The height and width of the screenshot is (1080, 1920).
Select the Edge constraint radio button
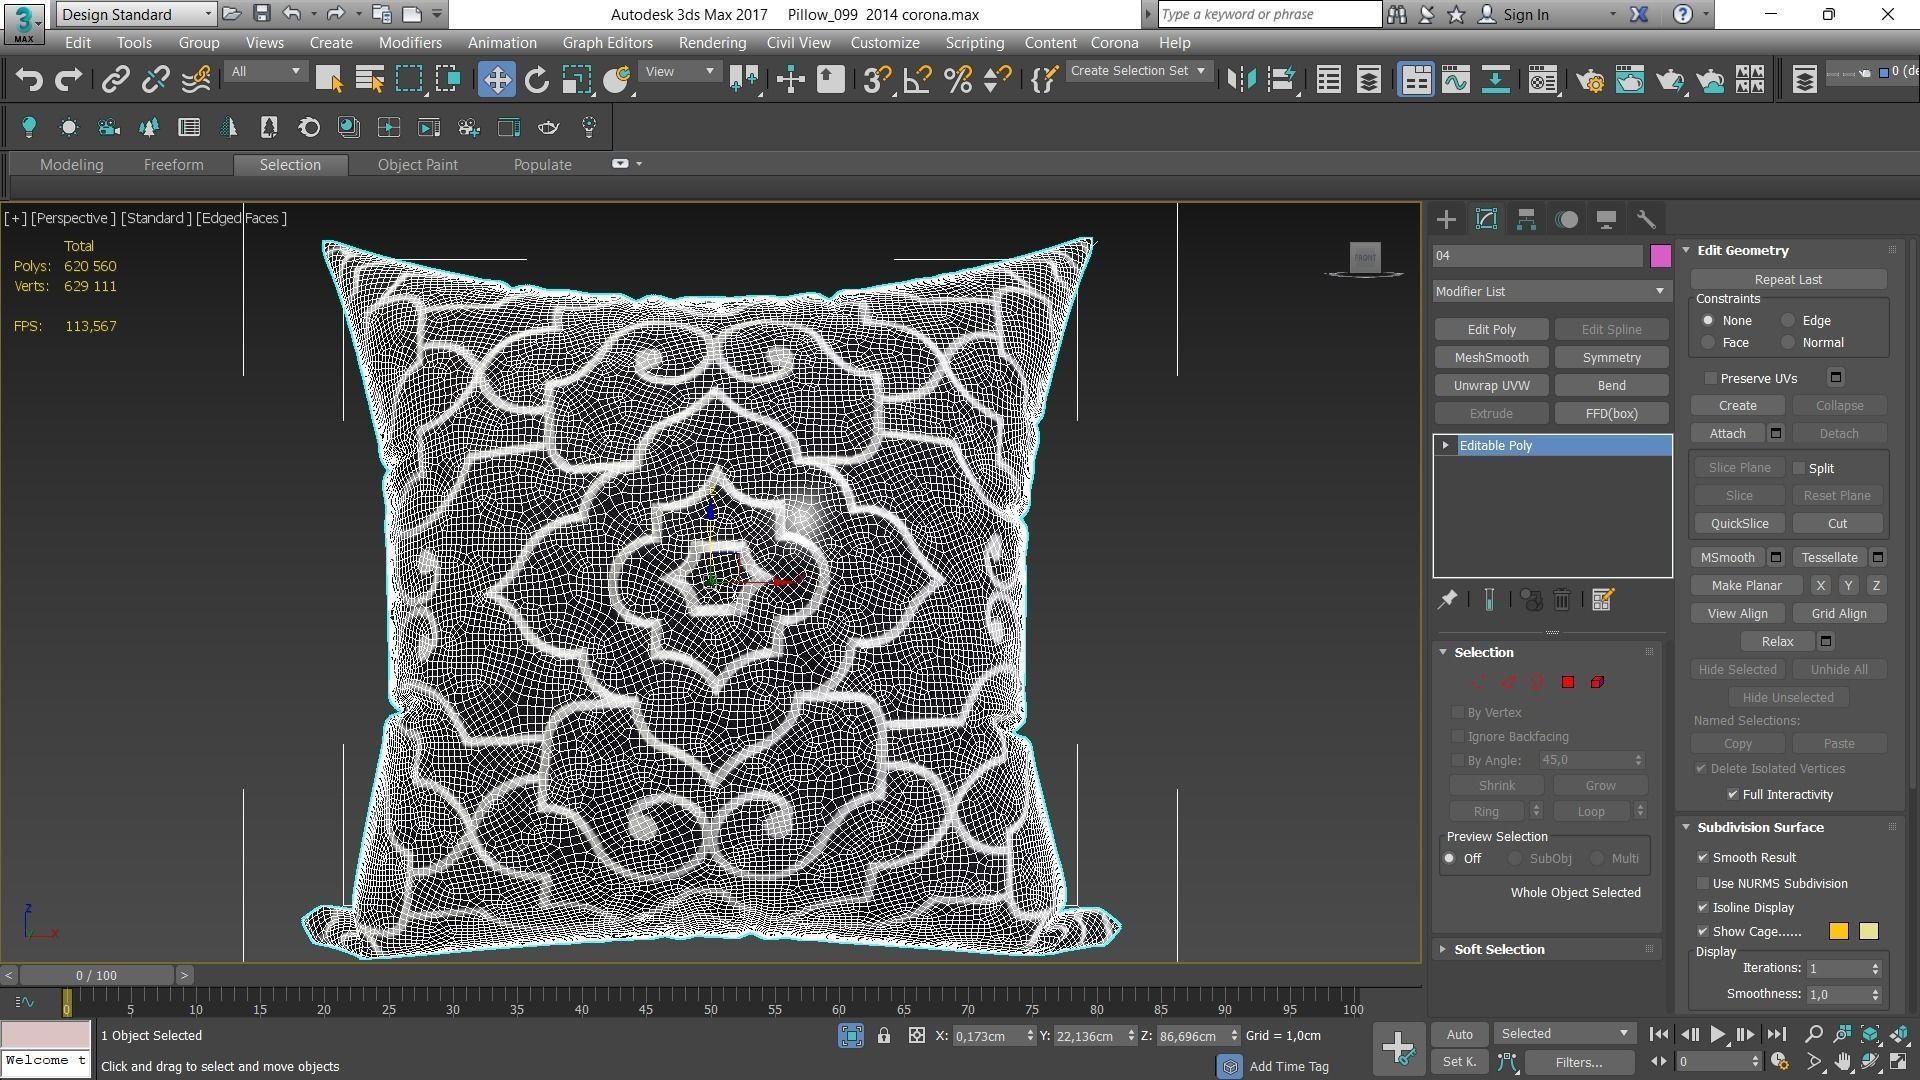pyautogui.click(x=1788, y=320)
